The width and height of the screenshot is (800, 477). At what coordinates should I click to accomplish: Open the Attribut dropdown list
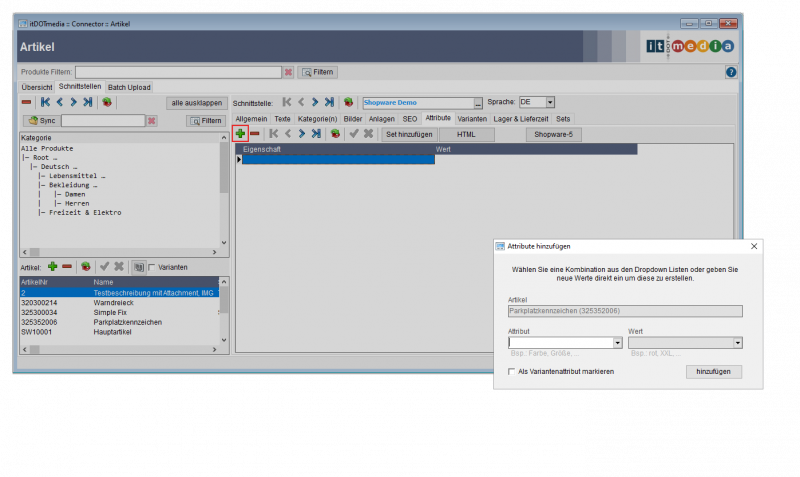point(617,342)
